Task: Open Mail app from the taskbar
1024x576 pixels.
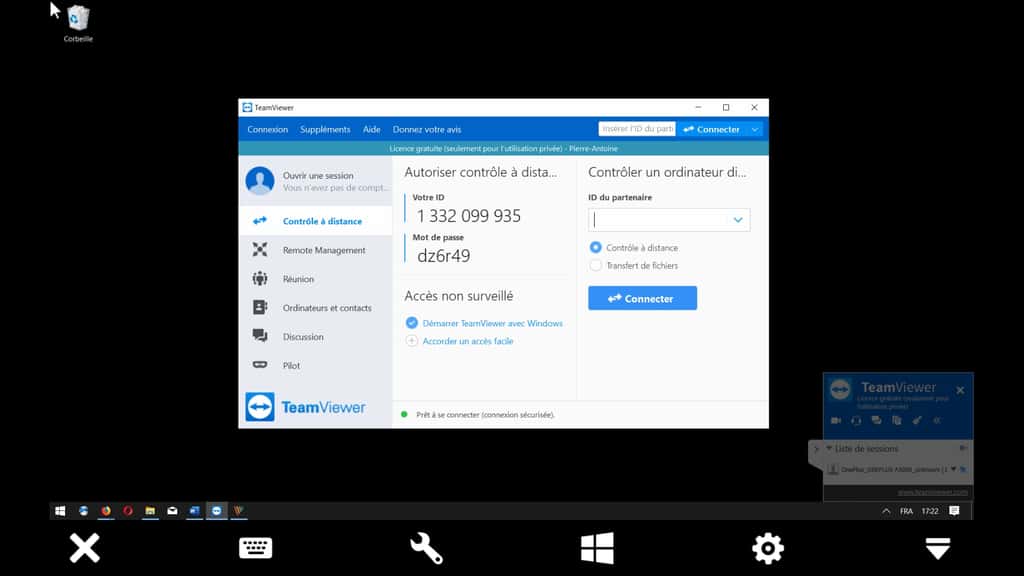Action: (172, 511)
